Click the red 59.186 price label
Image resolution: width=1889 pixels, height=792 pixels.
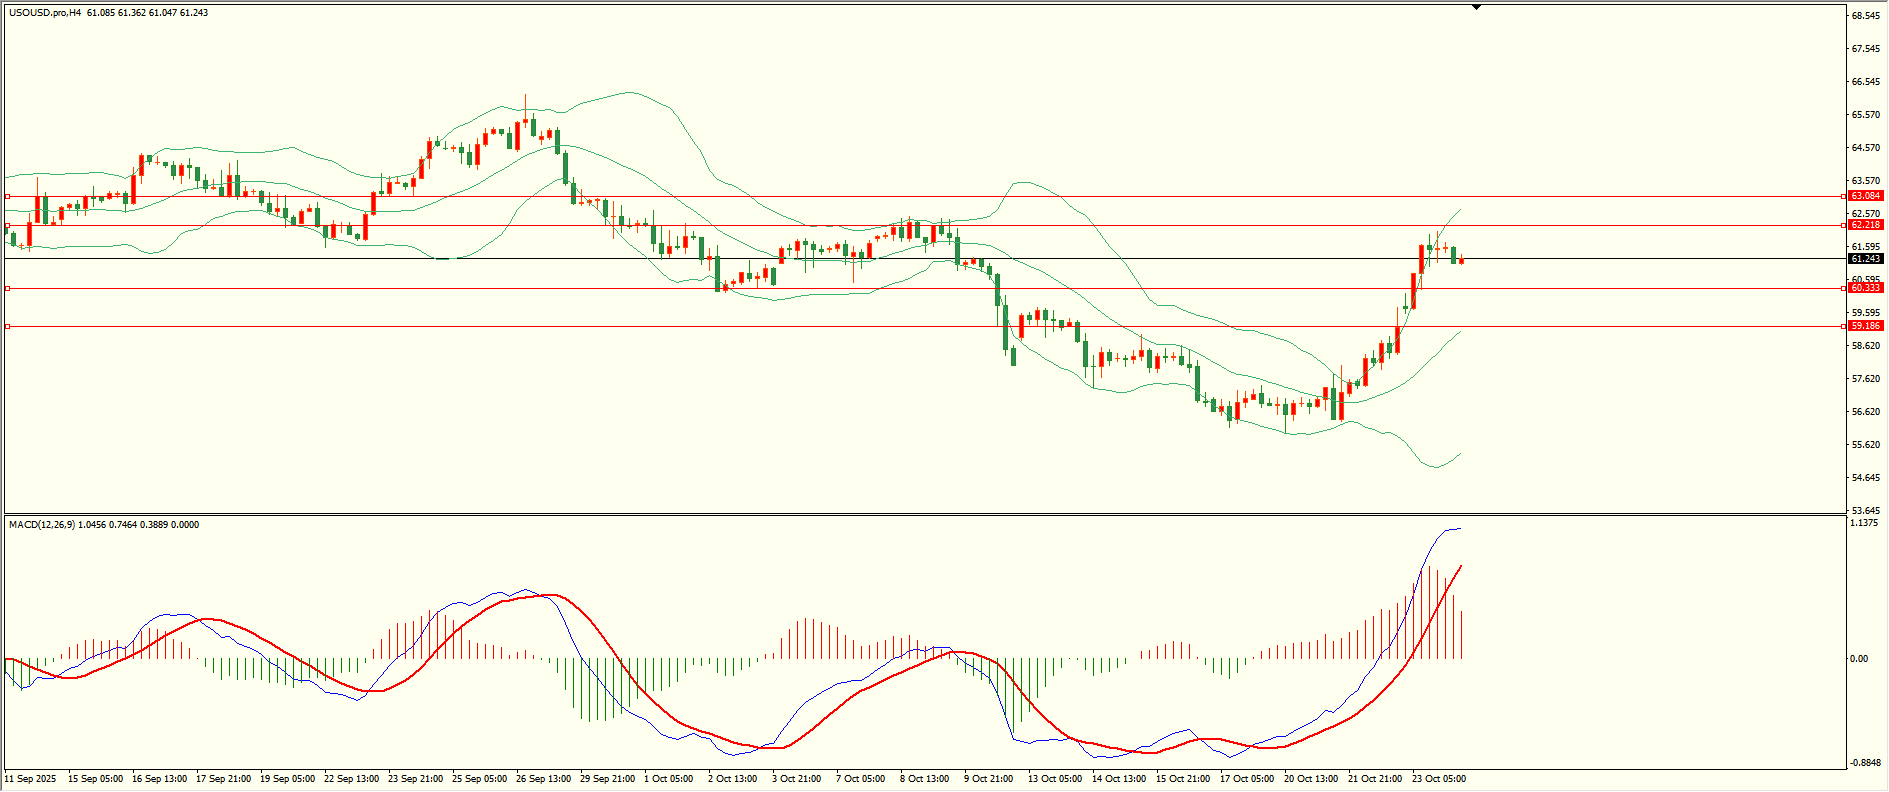(x=1865, y=326)
